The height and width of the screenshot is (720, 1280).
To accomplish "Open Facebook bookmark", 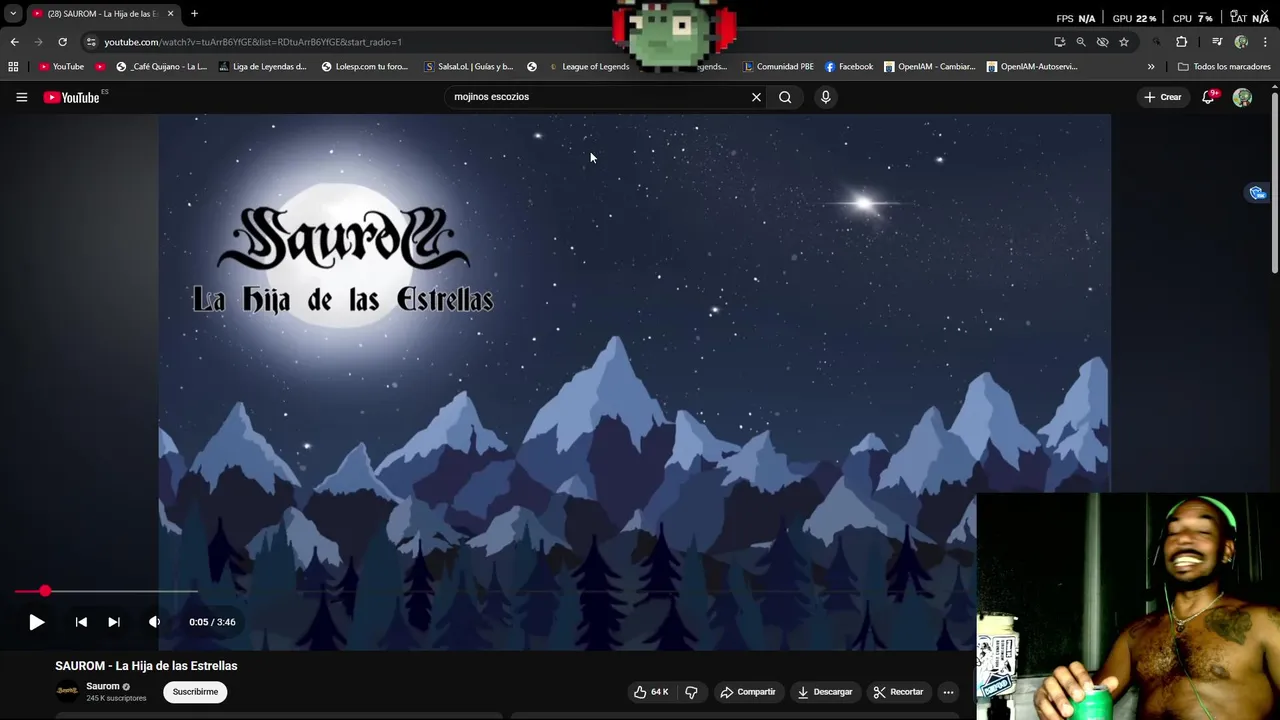I will [849, 67].
